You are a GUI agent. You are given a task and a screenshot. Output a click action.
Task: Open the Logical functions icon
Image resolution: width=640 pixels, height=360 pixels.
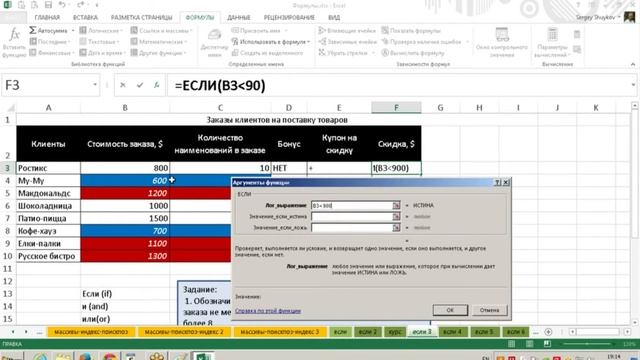pos(83,31)
